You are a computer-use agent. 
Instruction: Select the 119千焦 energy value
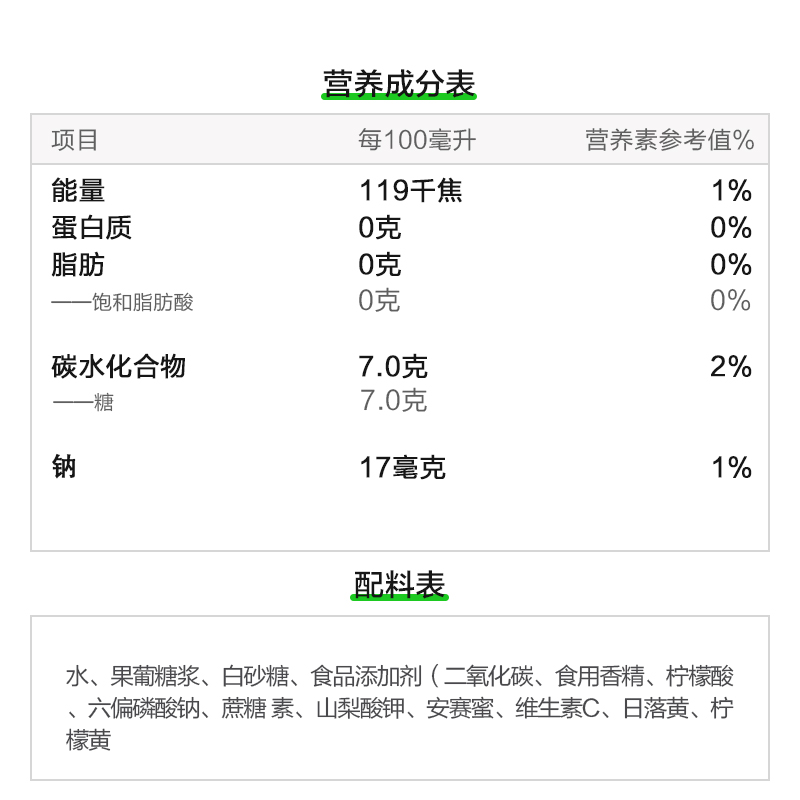click(x=410, y=190)
